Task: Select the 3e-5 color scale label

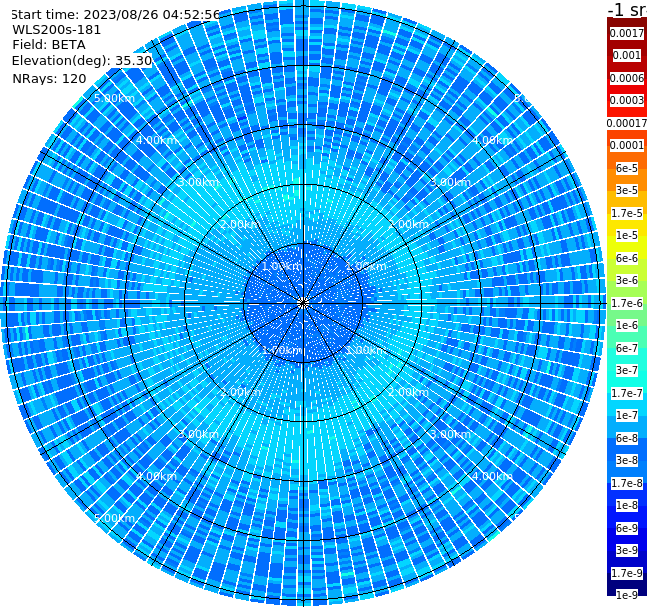Action: point(627,190)
